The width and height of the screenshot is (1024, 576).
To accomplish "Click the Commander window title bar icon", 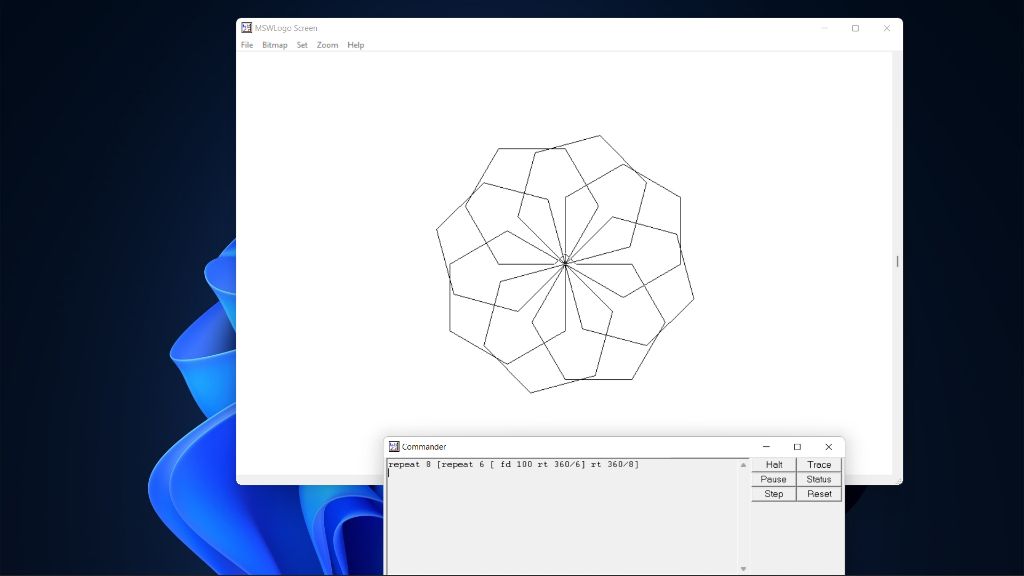I will 394,447.
